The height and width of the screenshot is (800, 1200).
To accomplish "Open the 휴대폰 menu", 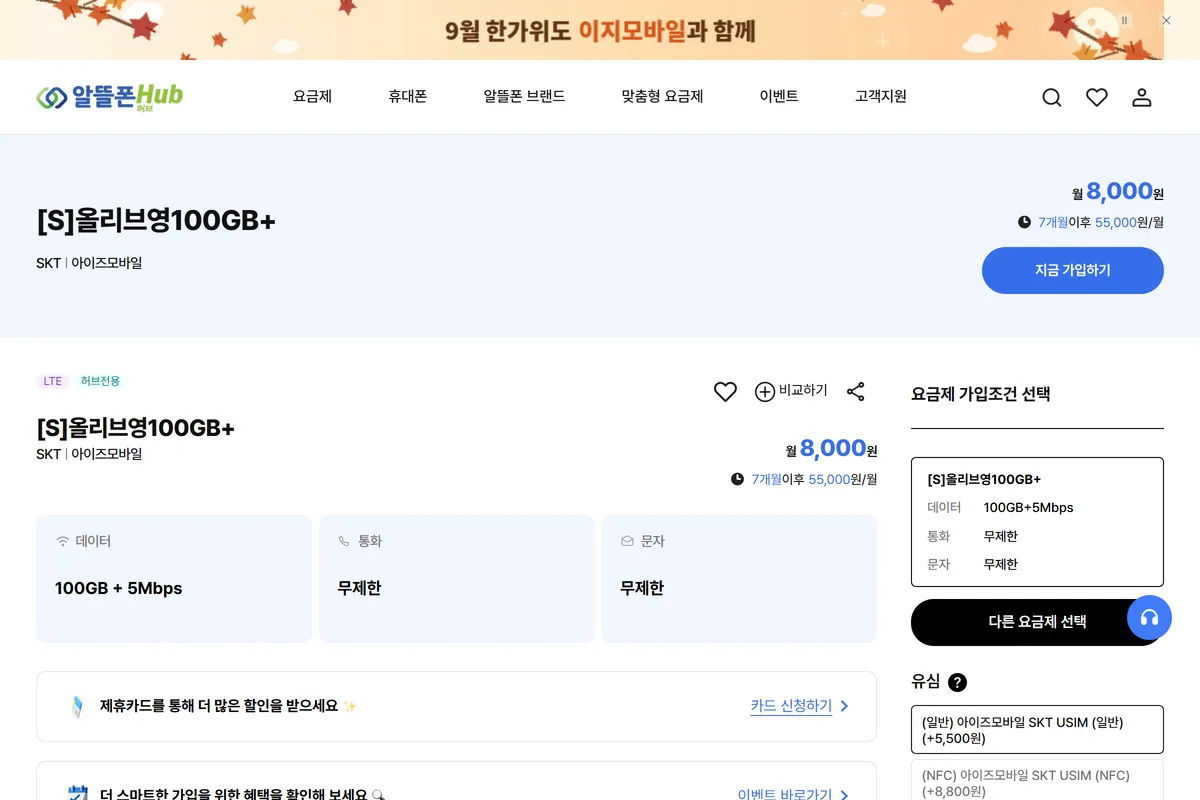I will point(408,97).
